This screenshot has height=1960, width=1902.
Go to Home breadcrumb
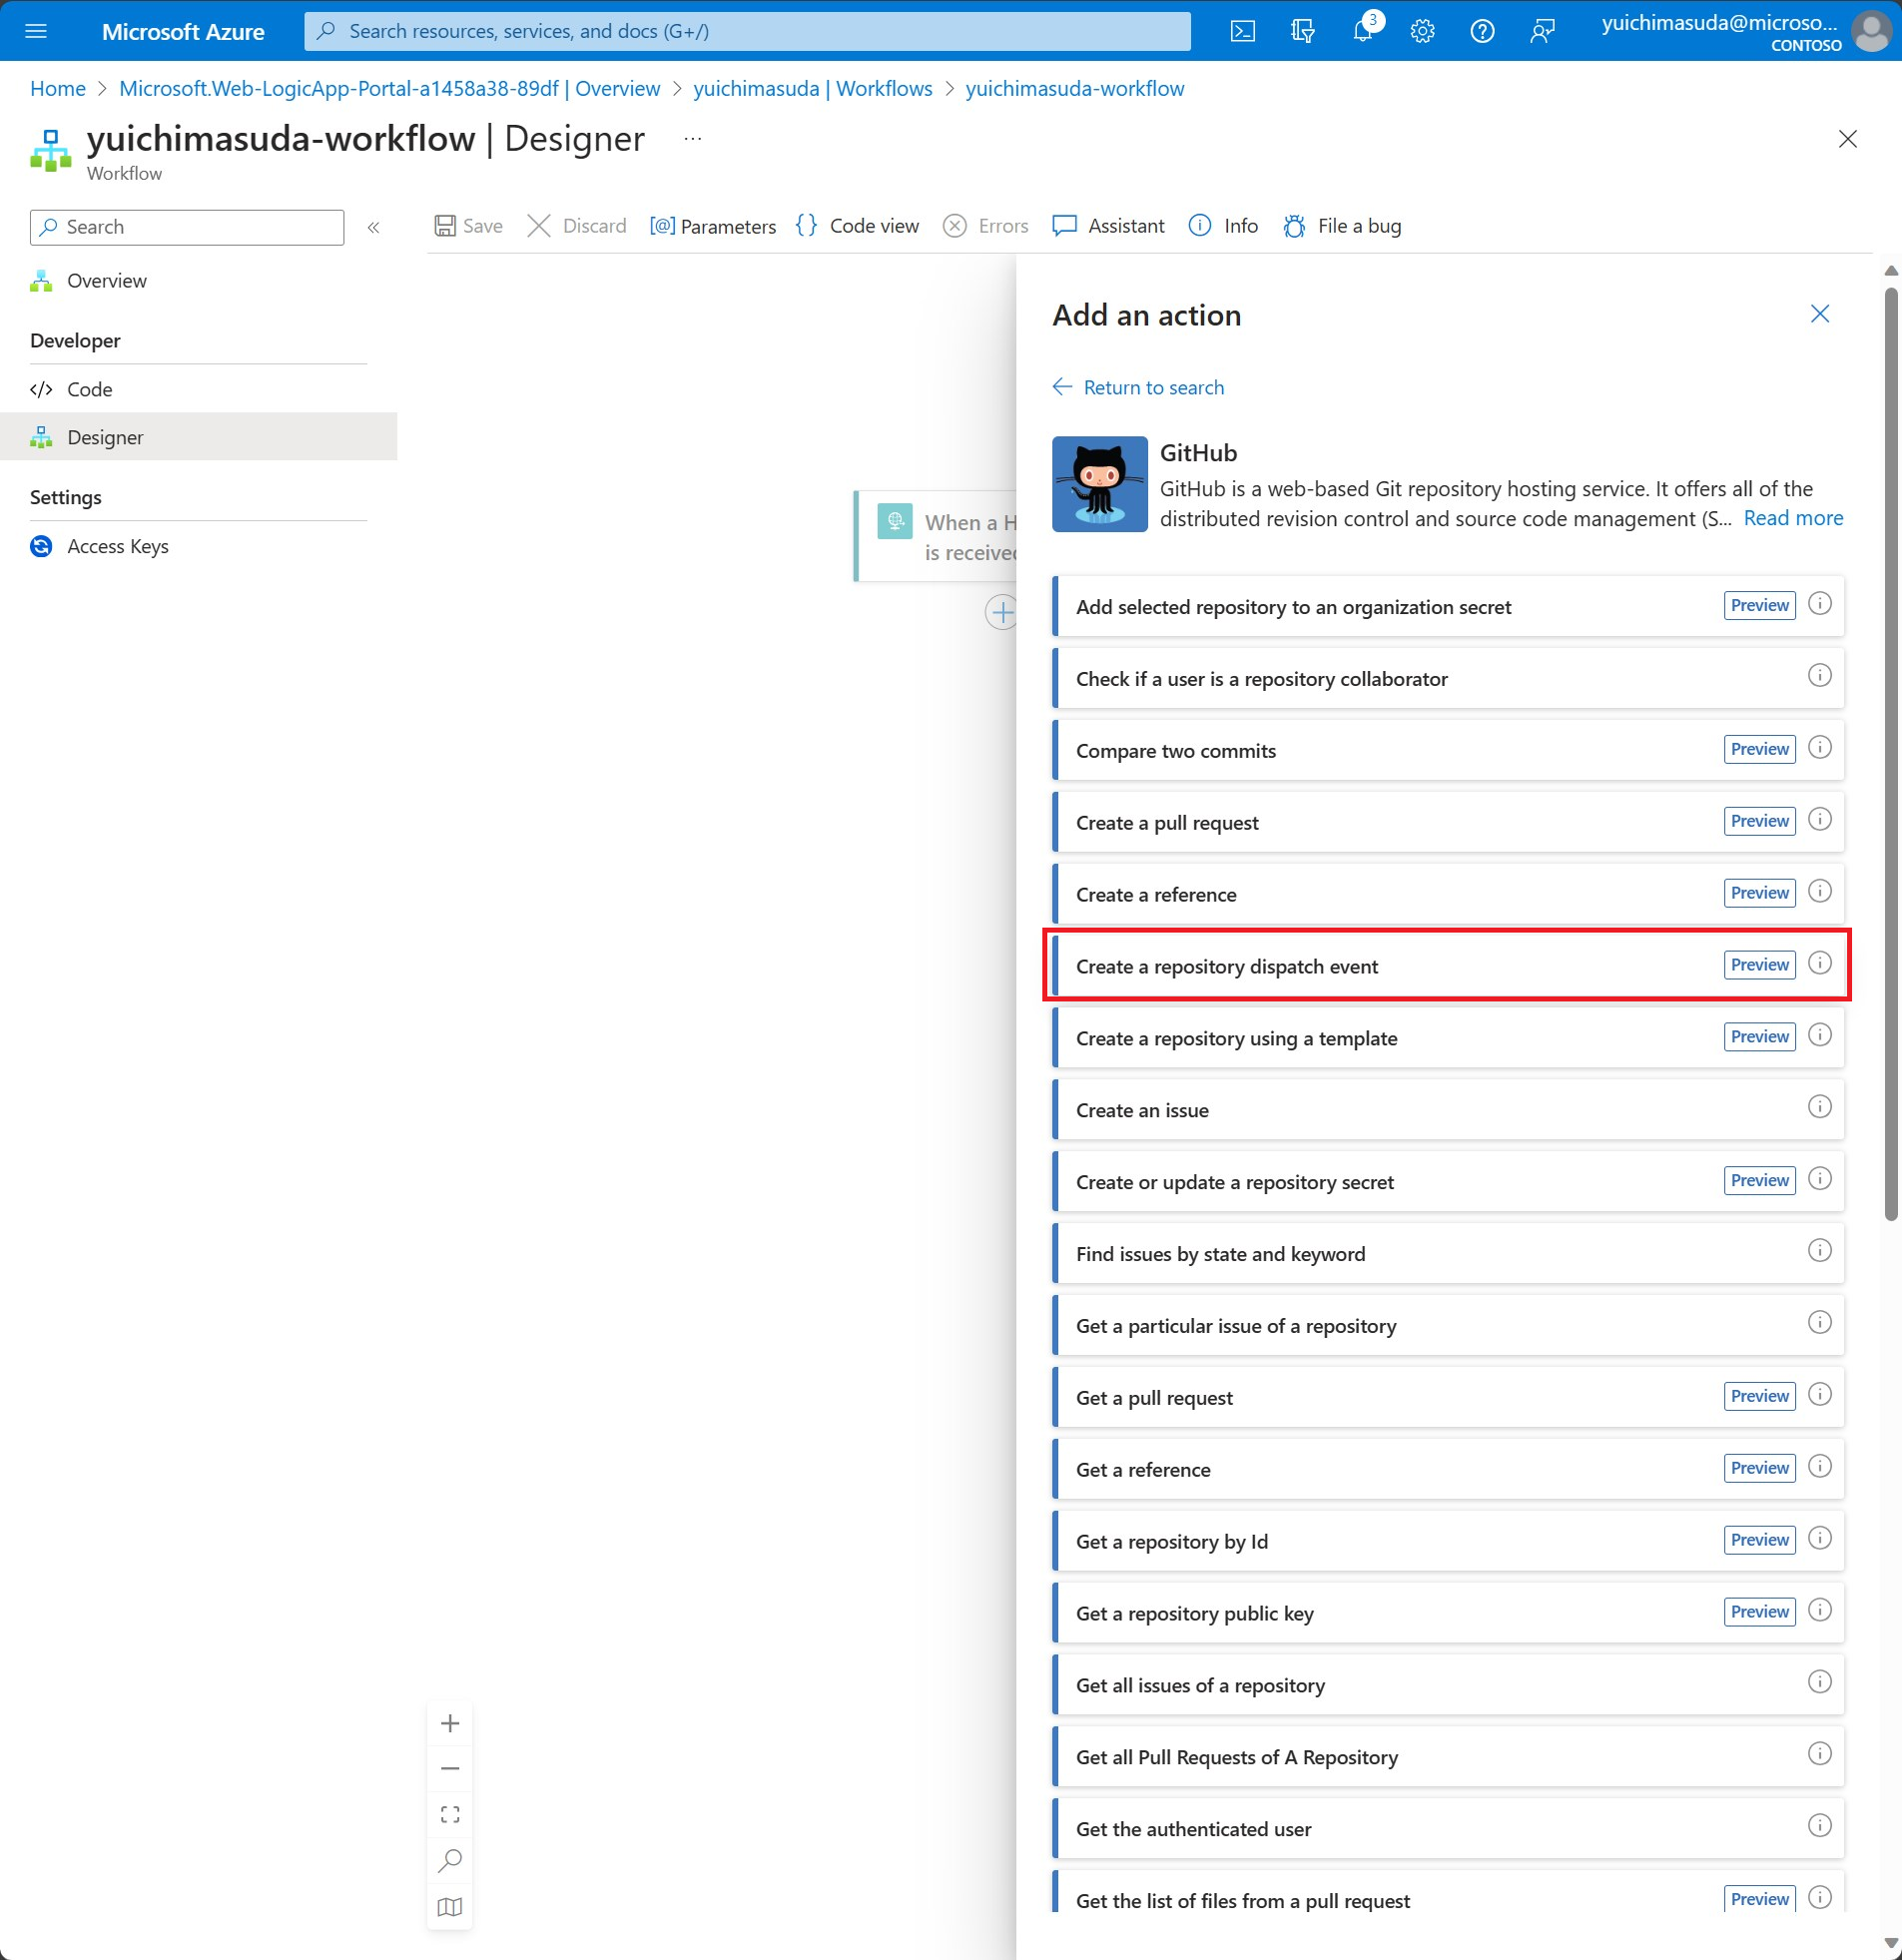pos(58,88)
